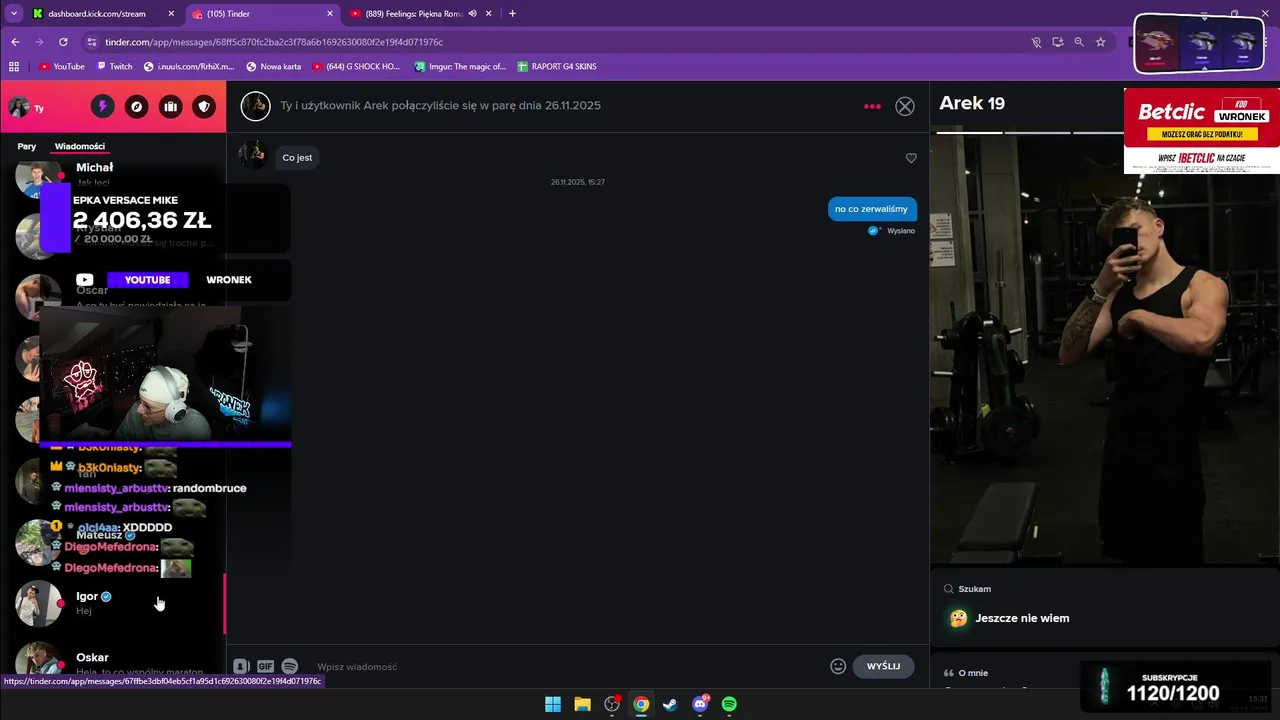Switch to the Pary tab
Image resolution: width=1280 pixels, height=720 pixels.
coord(27,146)
